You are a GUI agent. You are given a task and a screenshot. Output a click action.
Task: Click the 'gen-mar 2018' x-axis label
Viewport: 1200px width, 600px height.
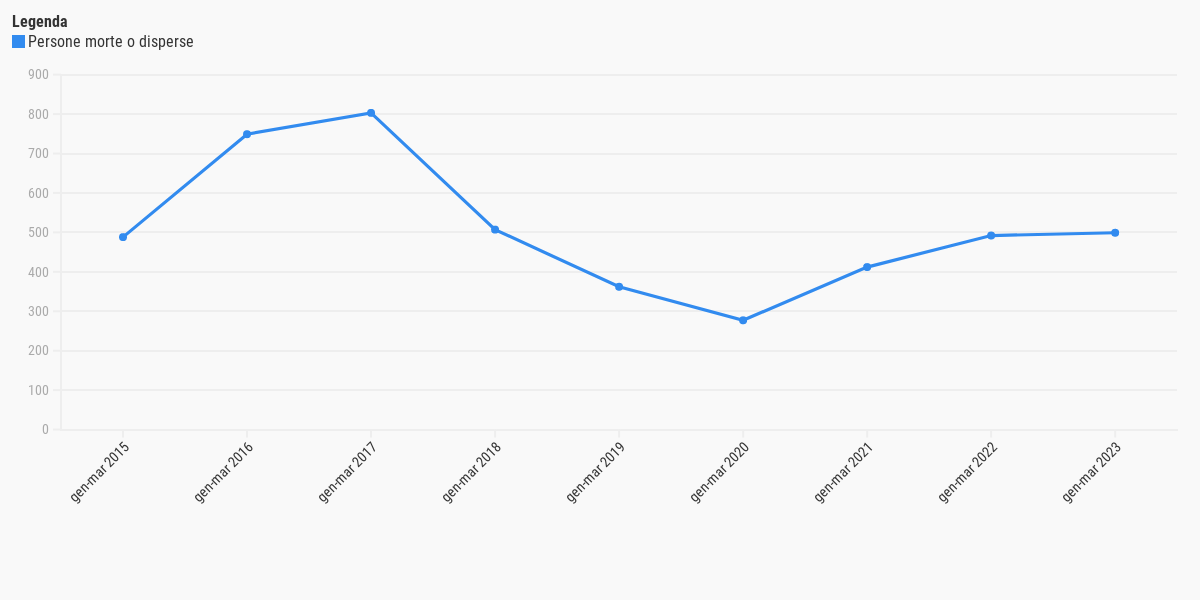473,471
